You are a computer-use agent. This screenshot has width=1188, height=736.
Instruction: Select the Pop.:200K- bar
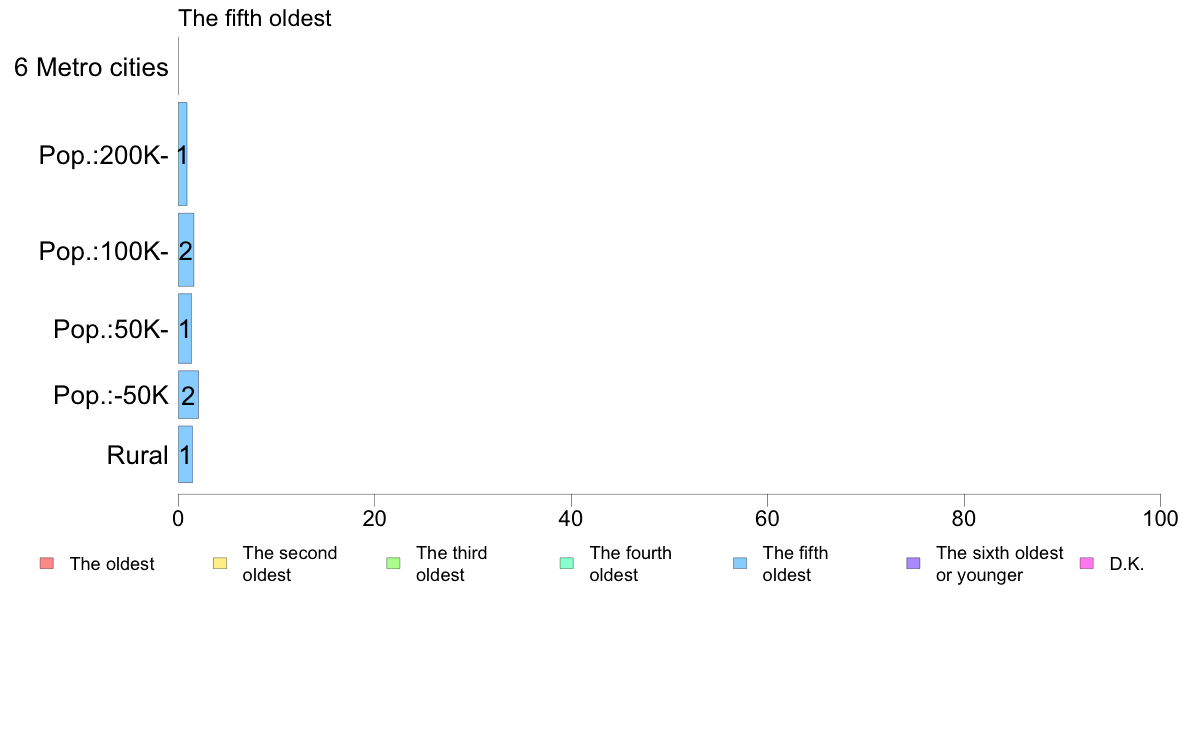(x=183, y=154)
